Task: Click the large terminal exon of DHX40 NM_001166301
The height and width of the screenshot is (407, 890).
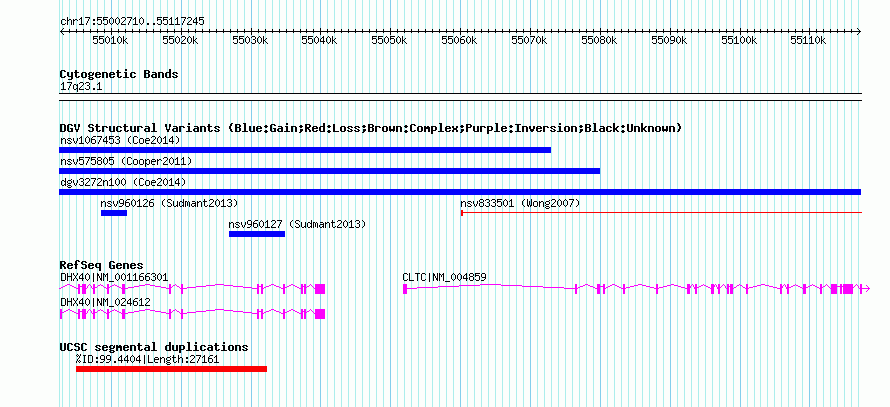Action: tap(320, 288)
